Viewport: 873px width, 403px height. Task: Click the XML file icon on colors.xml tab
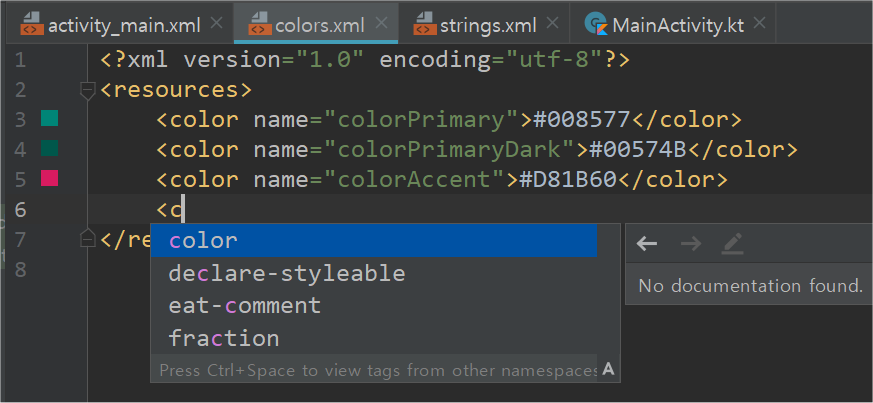(259, 25)
